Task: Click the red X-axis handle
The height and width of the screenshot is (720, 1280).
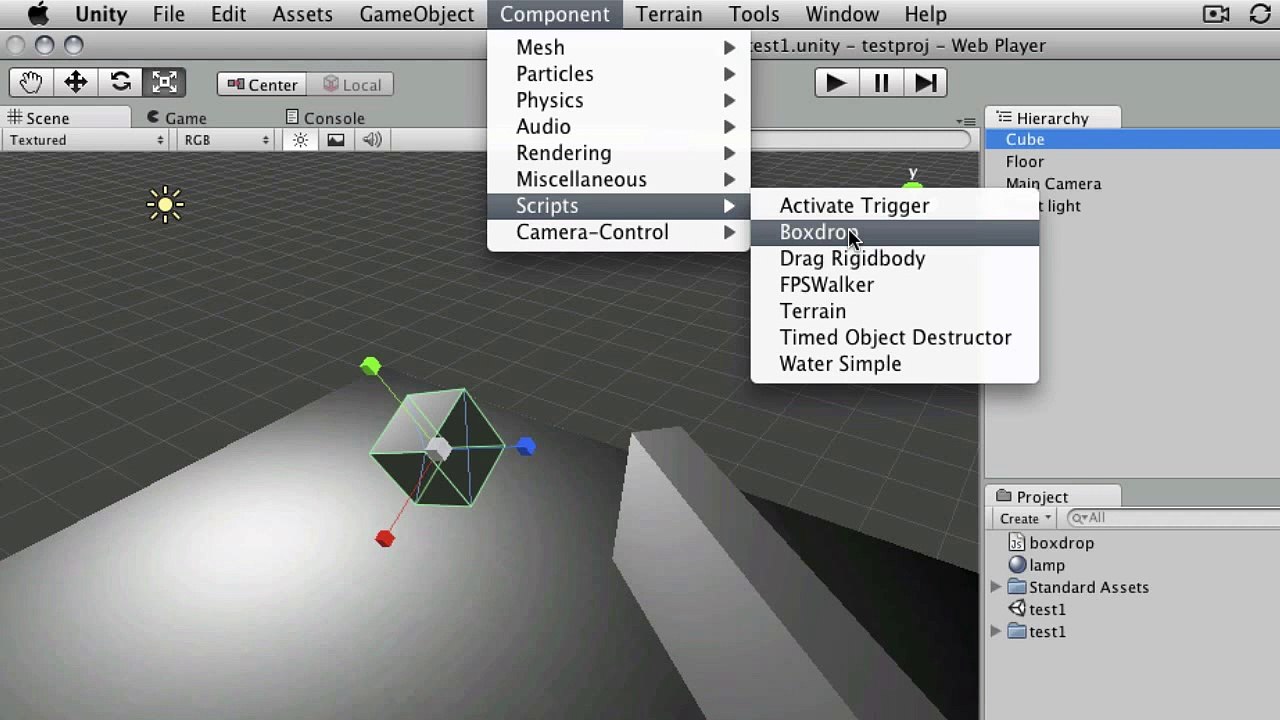Action: coord(385,539)
